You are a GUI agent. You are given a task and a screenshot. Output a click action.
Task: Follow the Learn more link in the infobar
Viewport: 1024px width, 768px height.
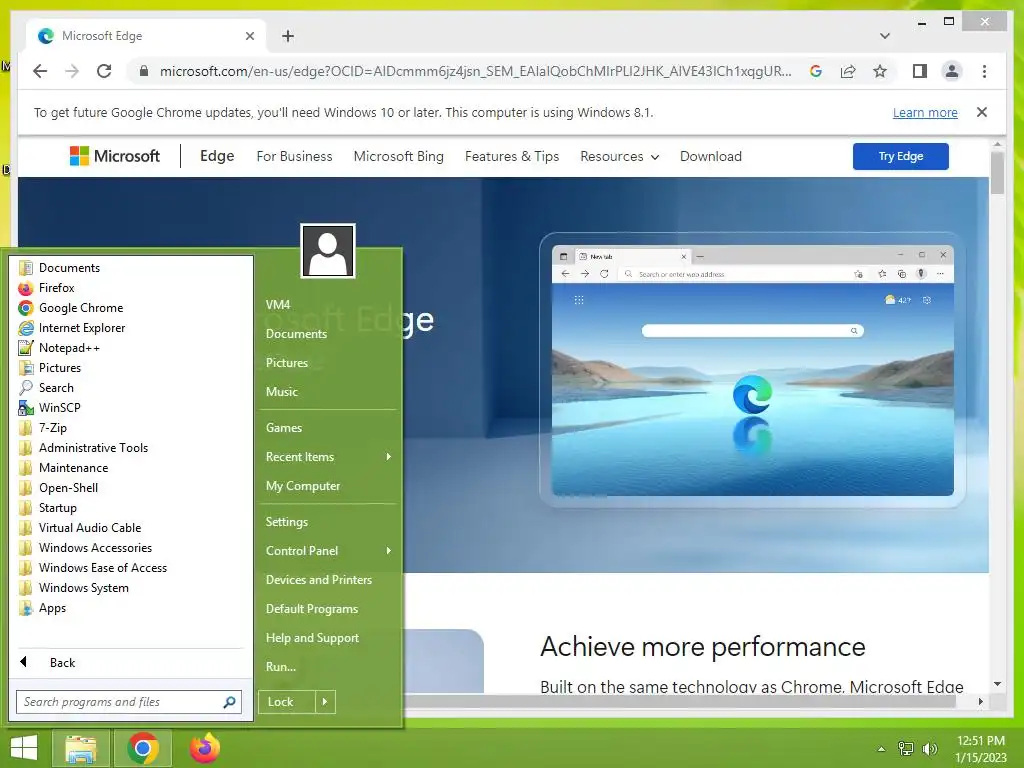[925, 112]
